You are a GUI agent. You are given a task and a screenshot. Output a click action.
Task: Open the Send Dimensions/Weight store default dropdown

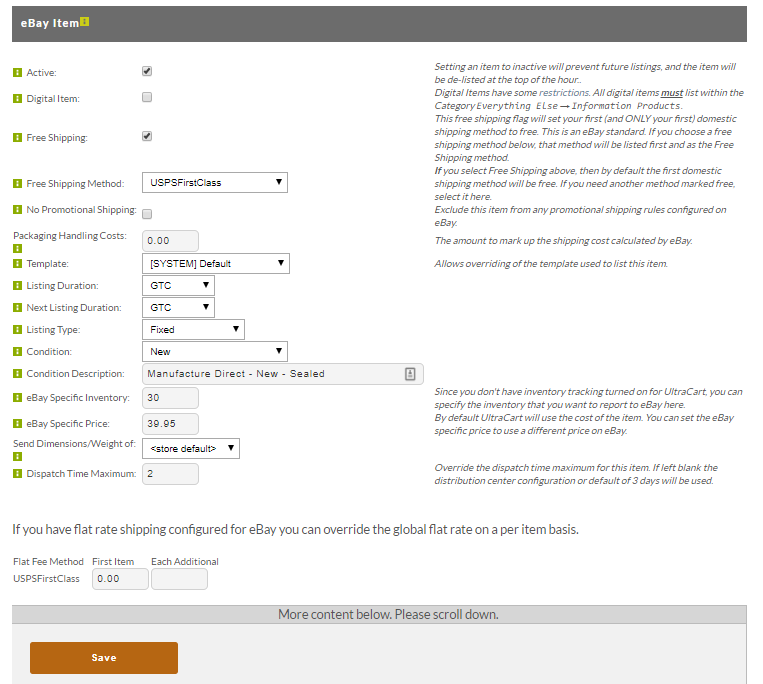191,449
